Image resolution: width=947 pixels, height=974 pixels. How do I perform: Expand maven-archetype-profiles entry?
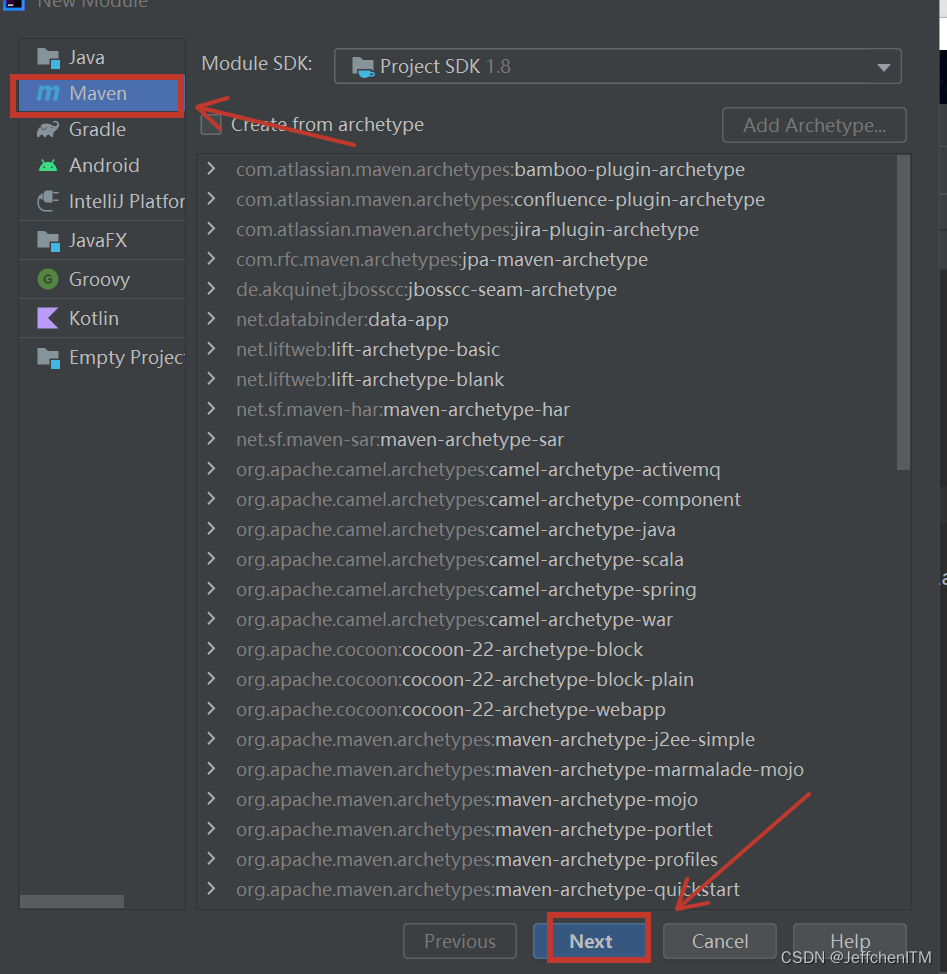tap(211, 859)
